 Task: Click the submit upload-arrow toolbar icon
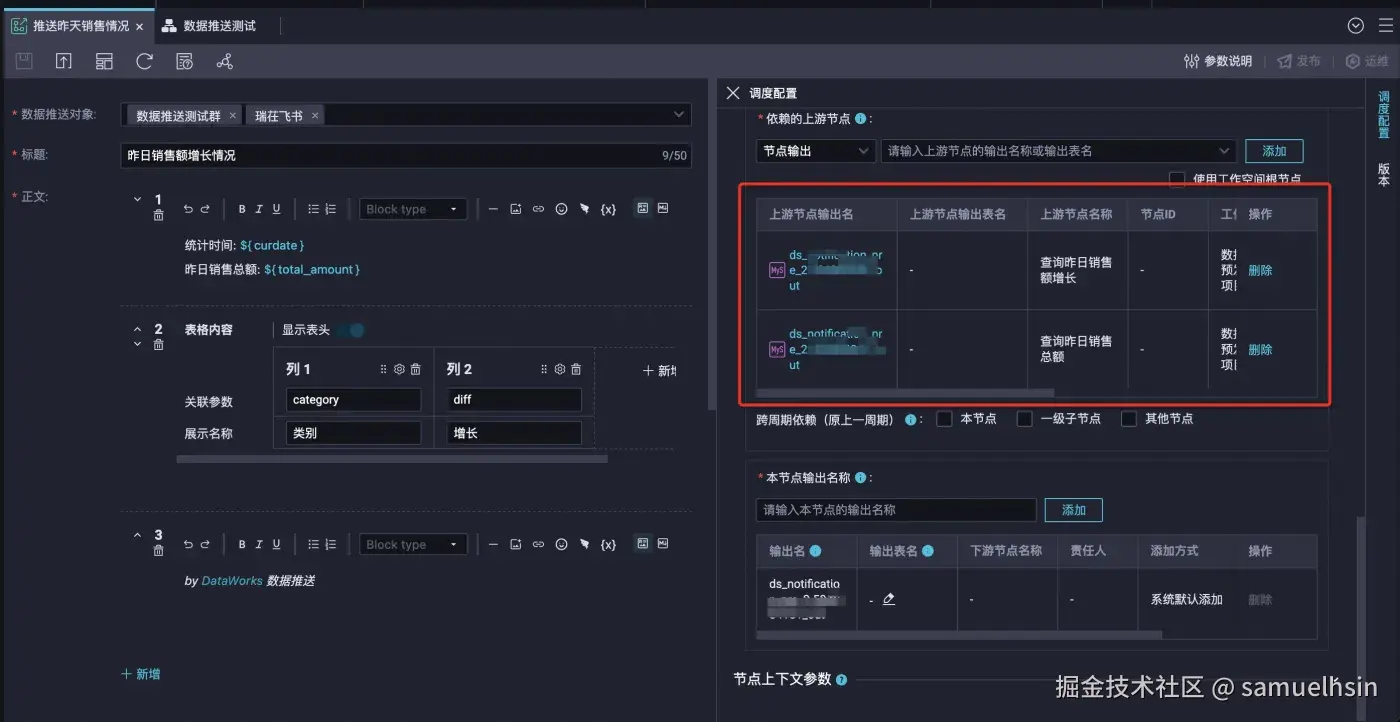[64, 61]
